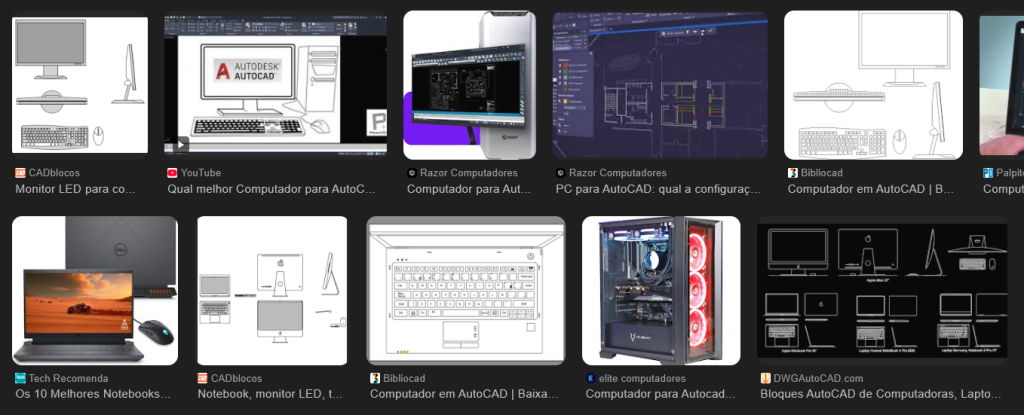Click Bibliocad favicon above 'Computador em AutoCAD | Baixa...'
This screenshot has height=415, width=1024.
click(x=375, y=378)
